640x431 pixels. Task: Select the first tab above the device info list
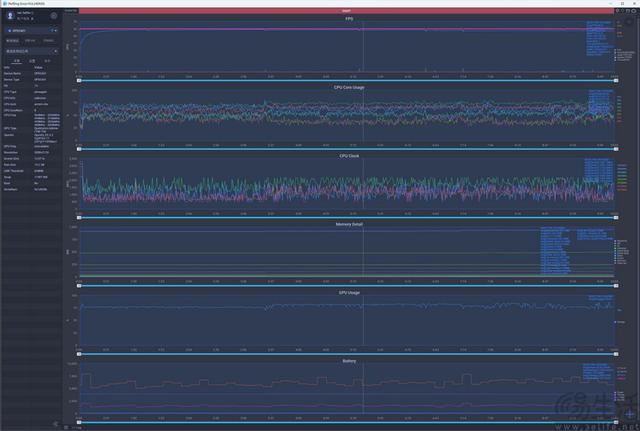point(17,60)
